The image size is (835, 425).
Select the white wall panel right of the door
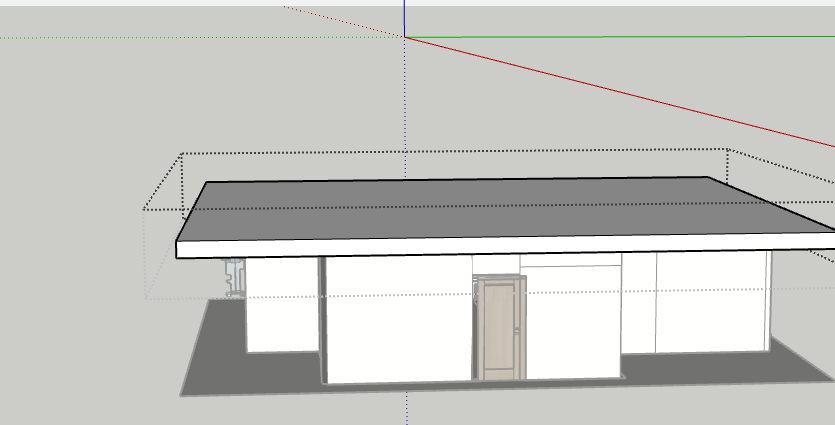tap(573, 322)
